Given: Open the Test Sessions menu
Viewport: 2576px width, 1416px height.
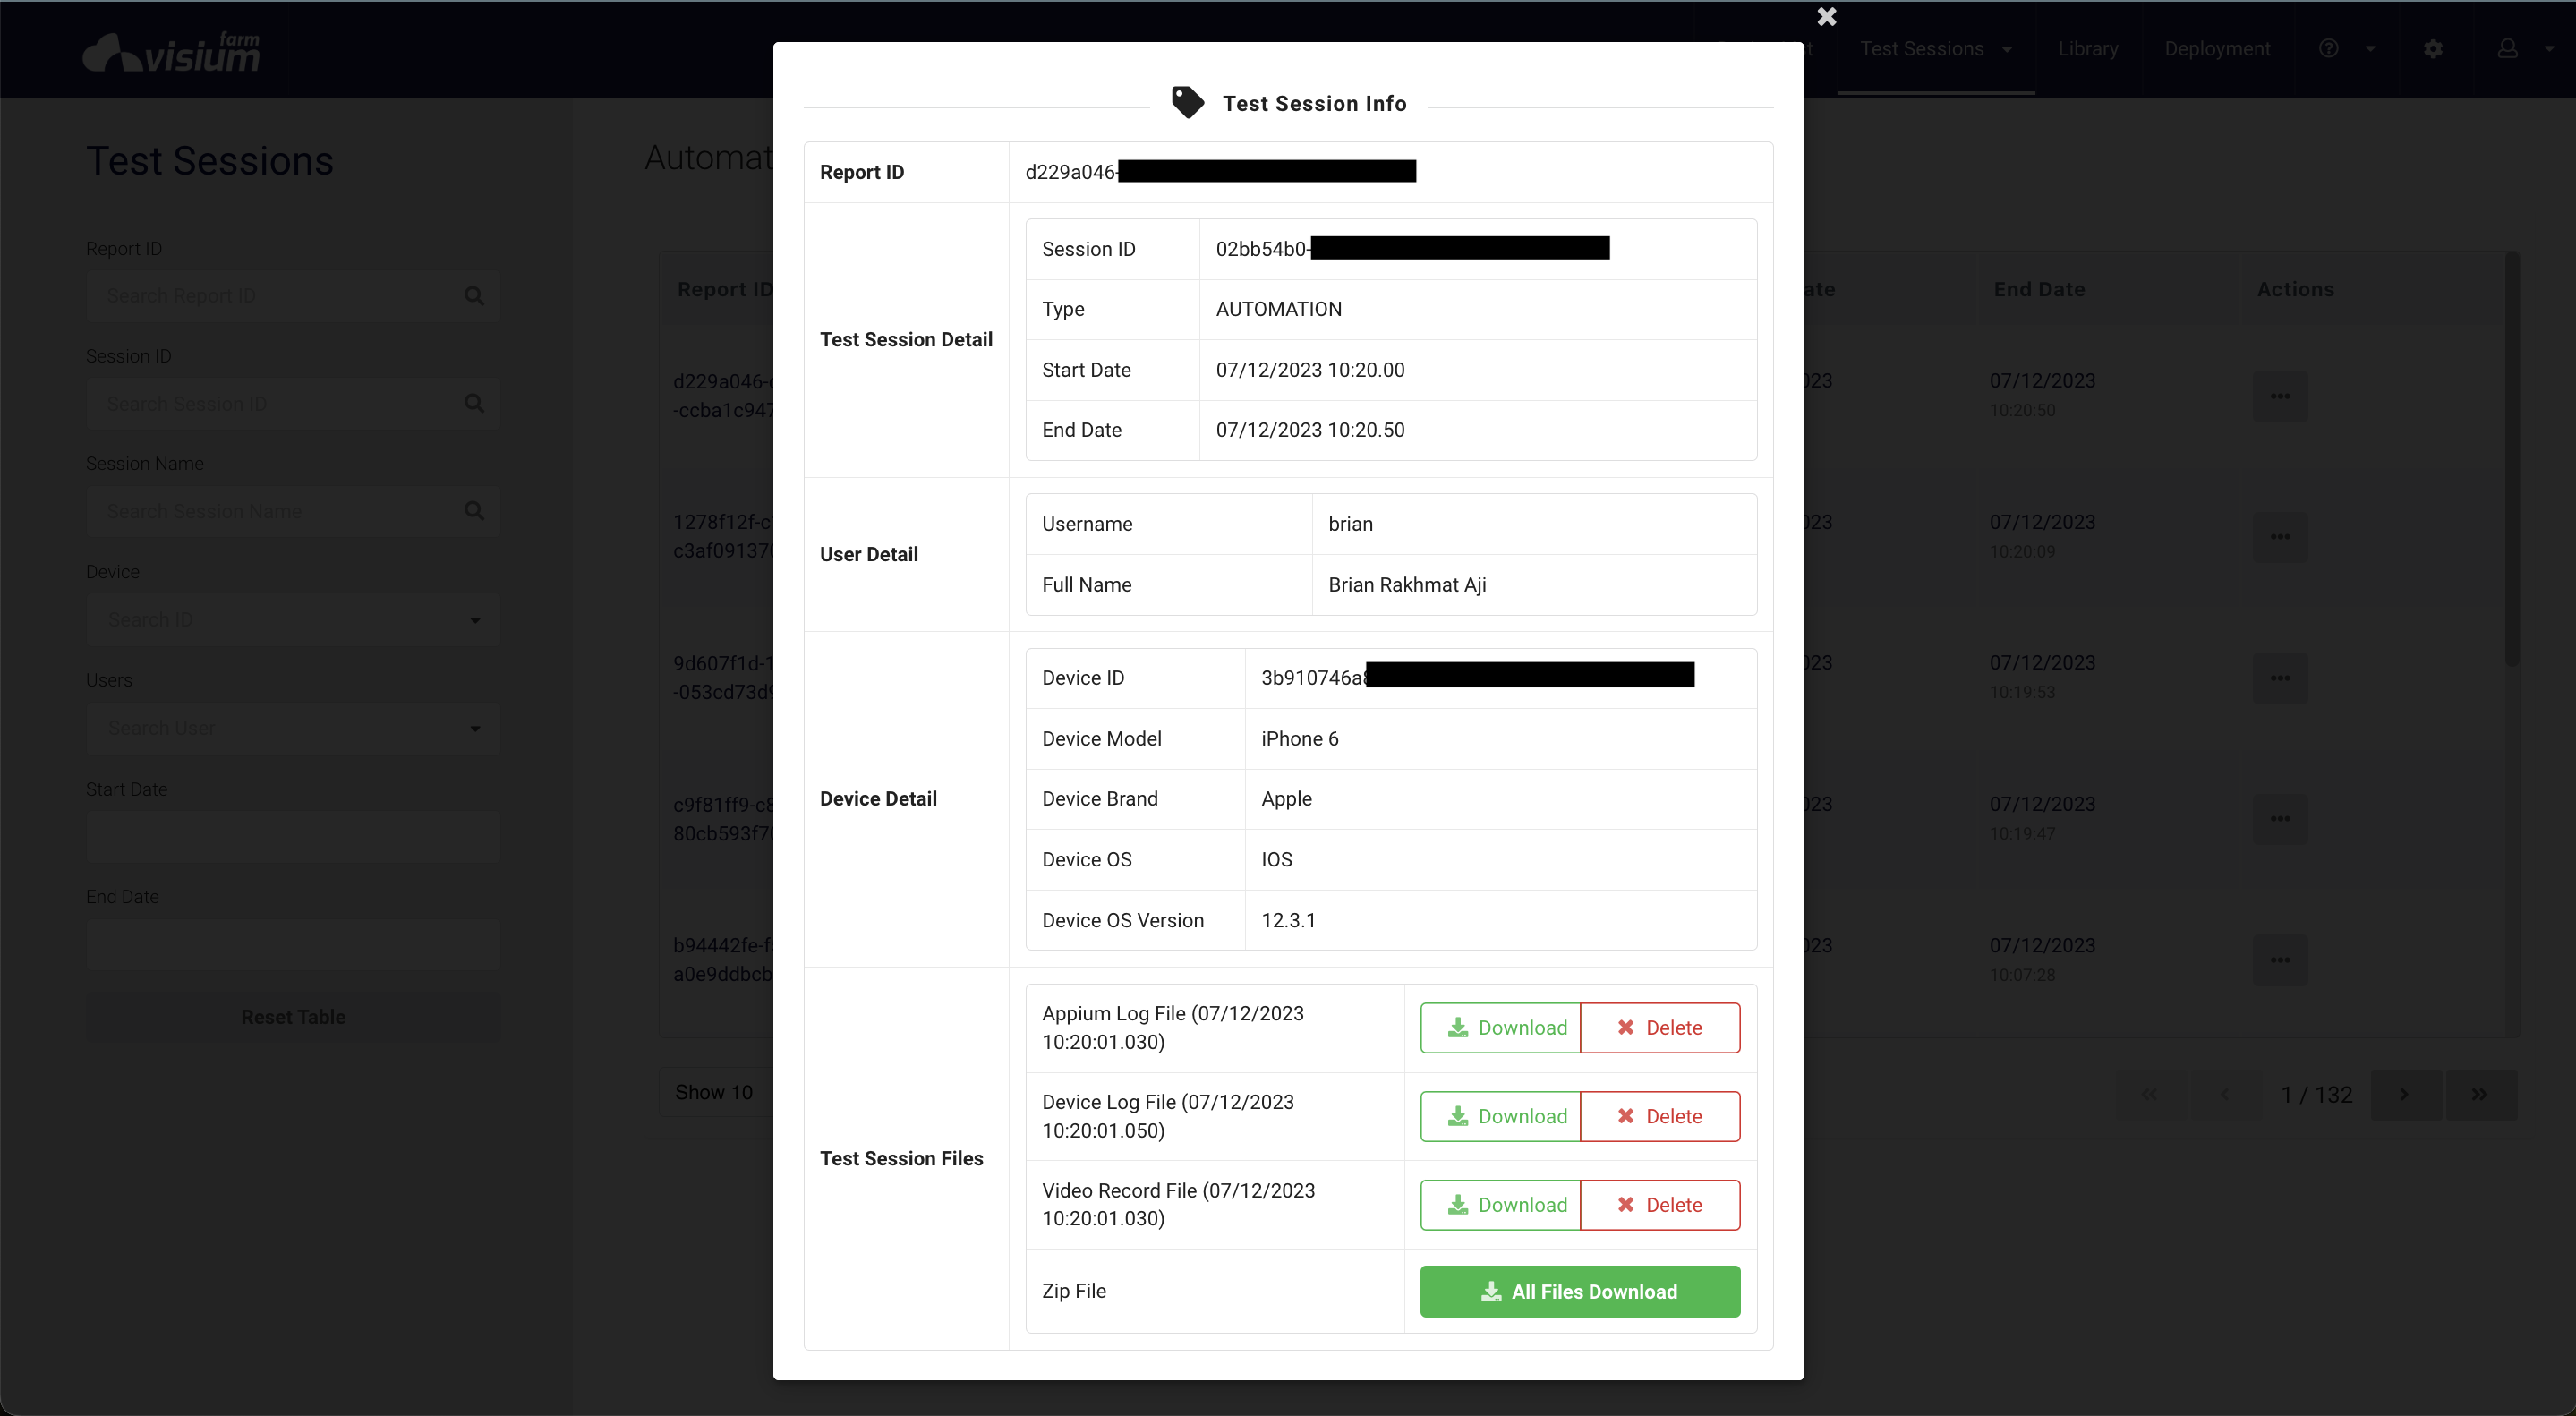Looking at the screenshot, I should [x=1935, y=48].
